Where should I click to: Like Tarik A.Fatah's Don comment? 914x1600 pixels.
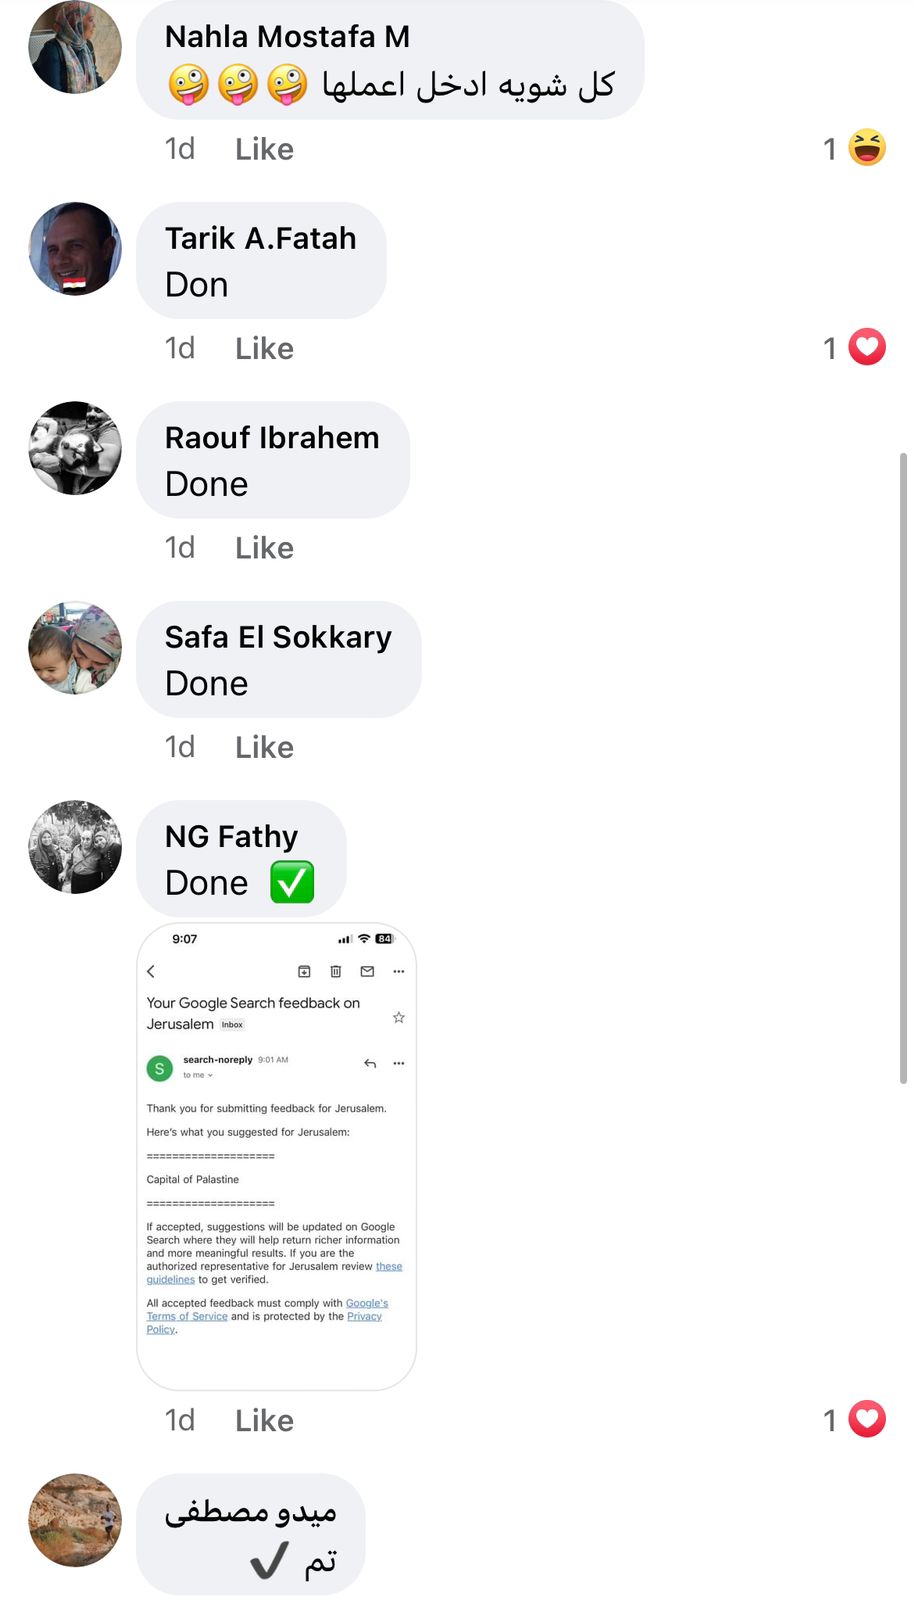[x=264, y=348]
